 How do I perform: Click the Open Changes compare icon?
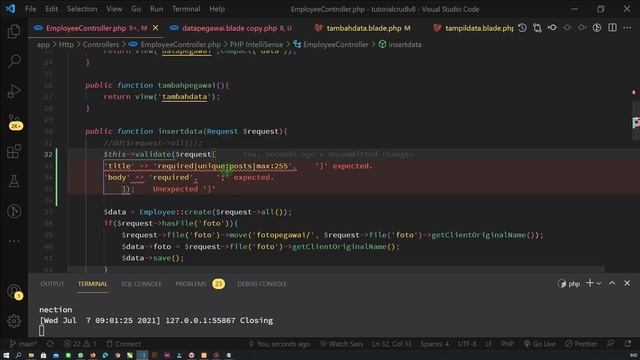point(537,28)
